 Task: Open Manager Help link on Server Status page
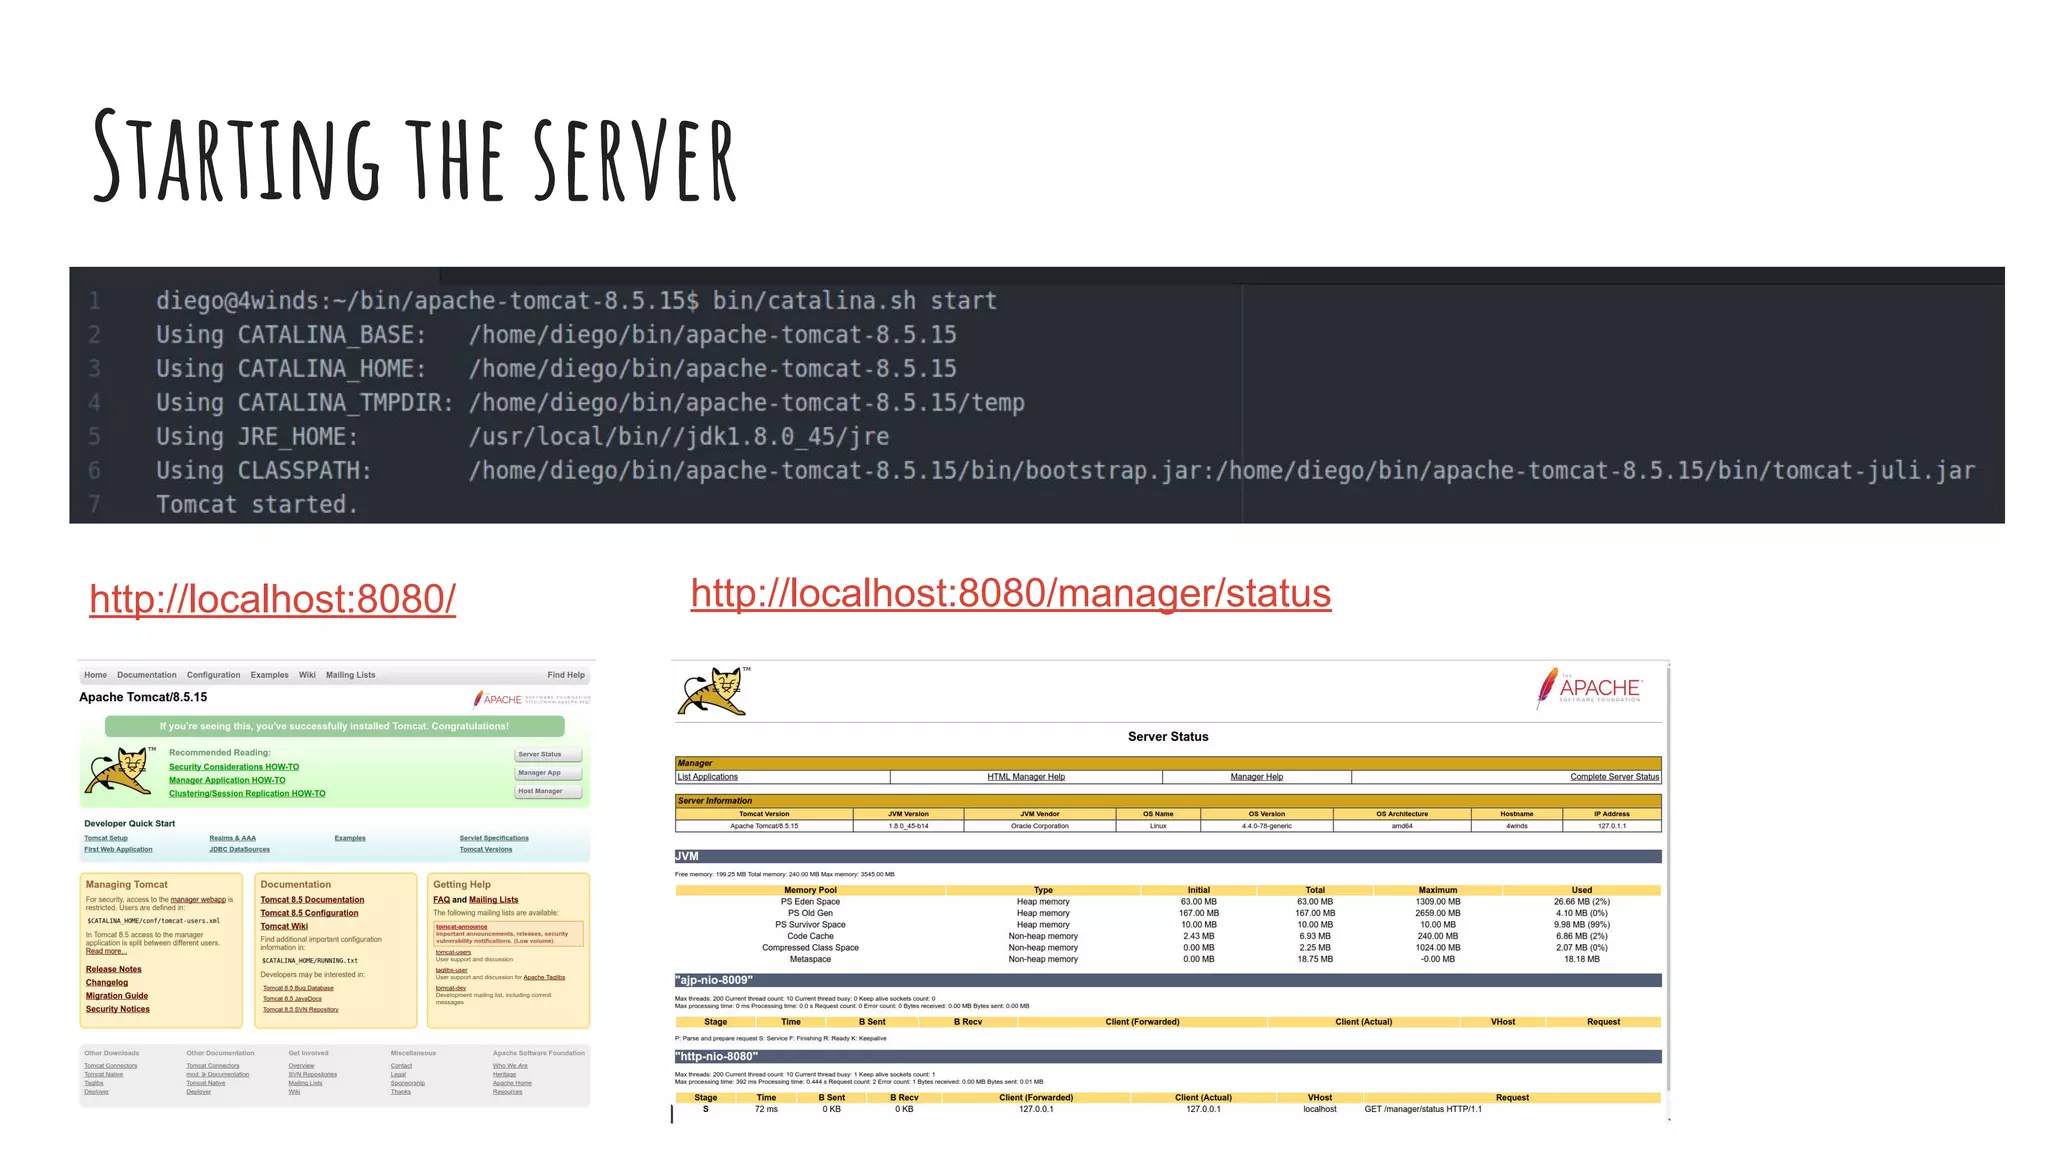[x=1257, y=777]
